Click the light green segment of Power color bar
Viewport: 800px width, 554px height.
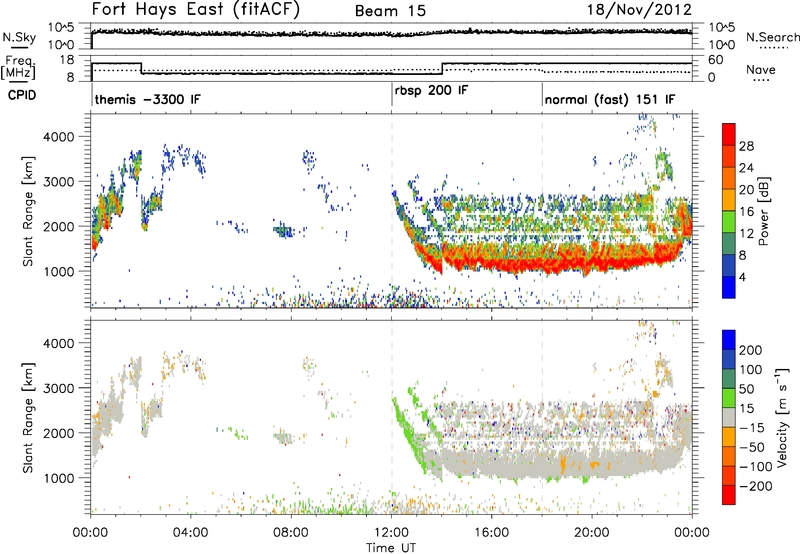(x=729, y=221)
